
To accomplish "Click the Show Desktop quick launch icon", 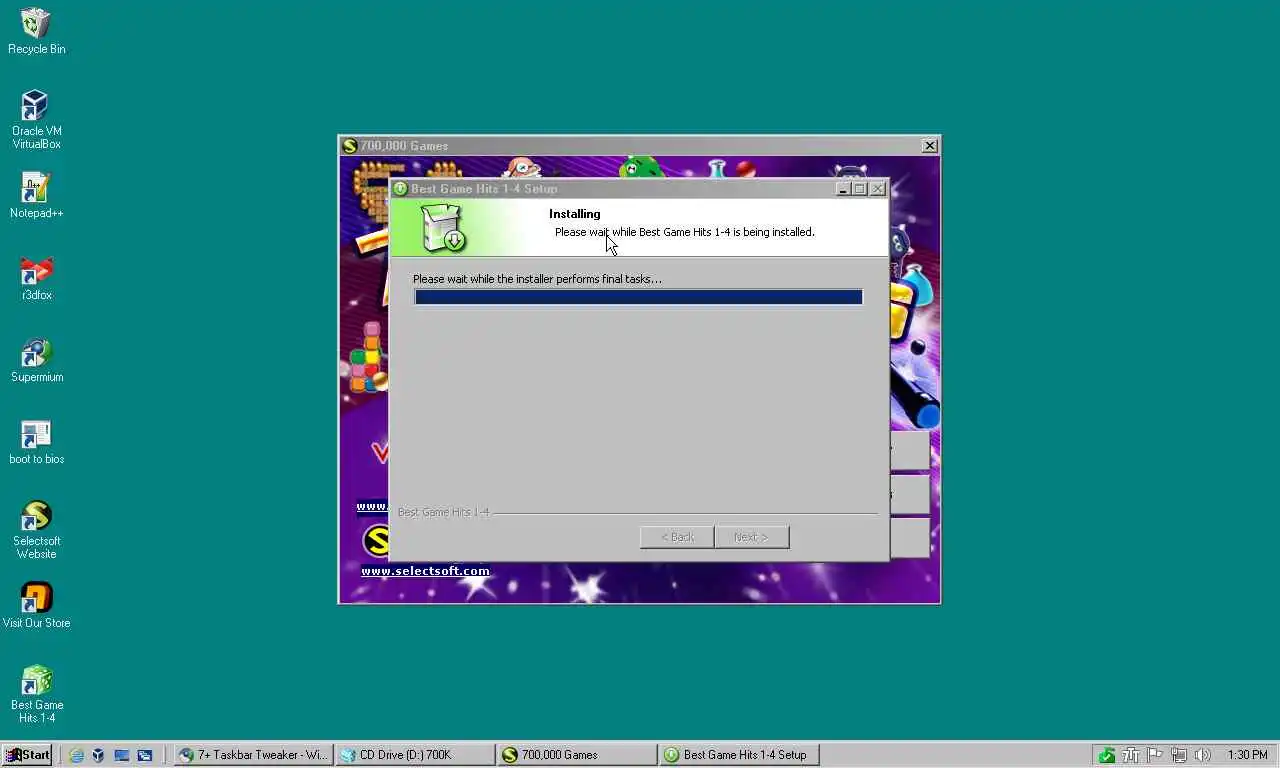I will click(x=121, y=755).
